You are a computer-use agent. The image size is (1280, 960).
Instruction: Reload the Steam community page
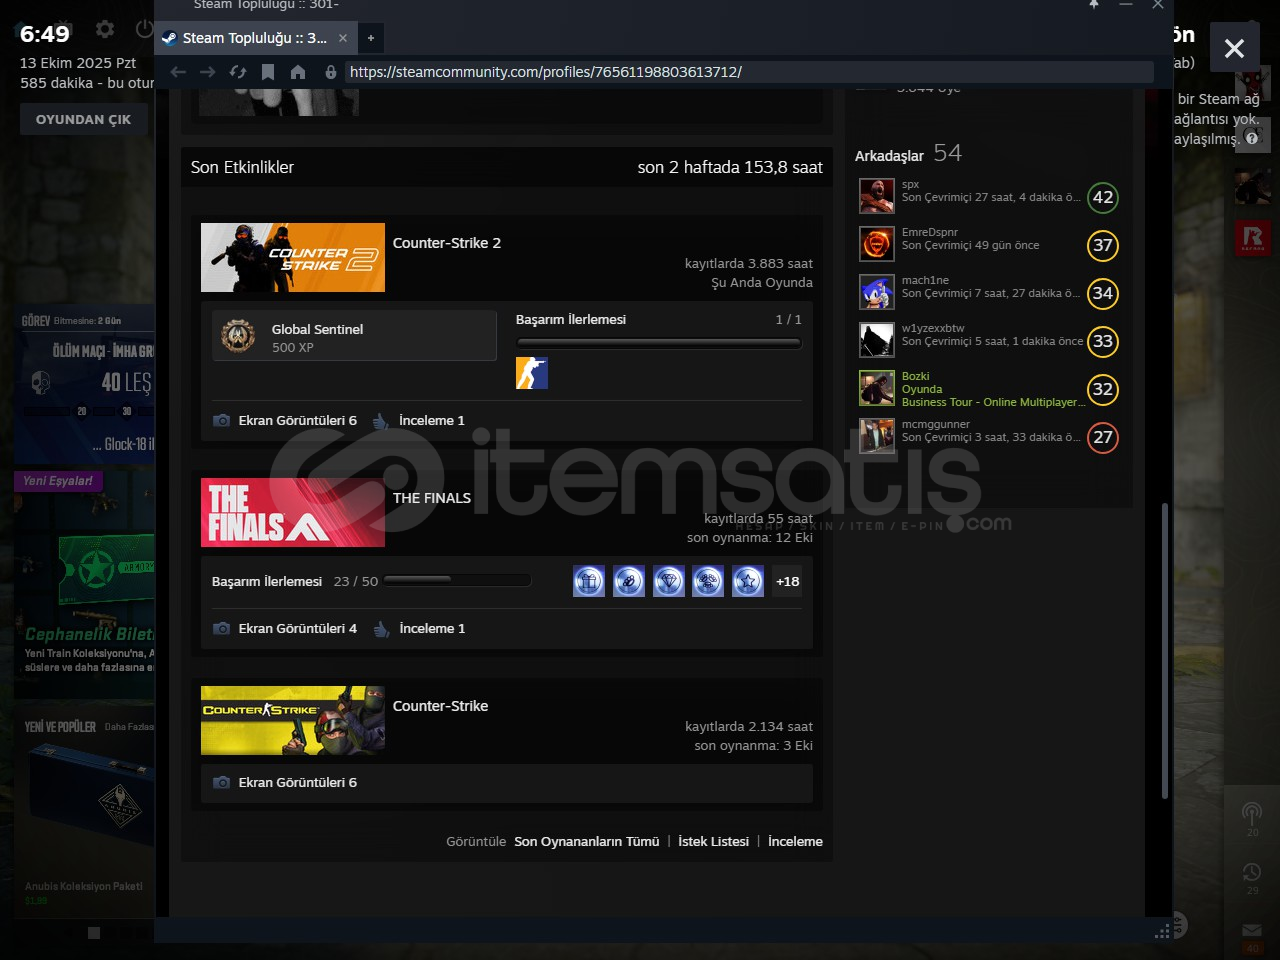click(238, 72)
